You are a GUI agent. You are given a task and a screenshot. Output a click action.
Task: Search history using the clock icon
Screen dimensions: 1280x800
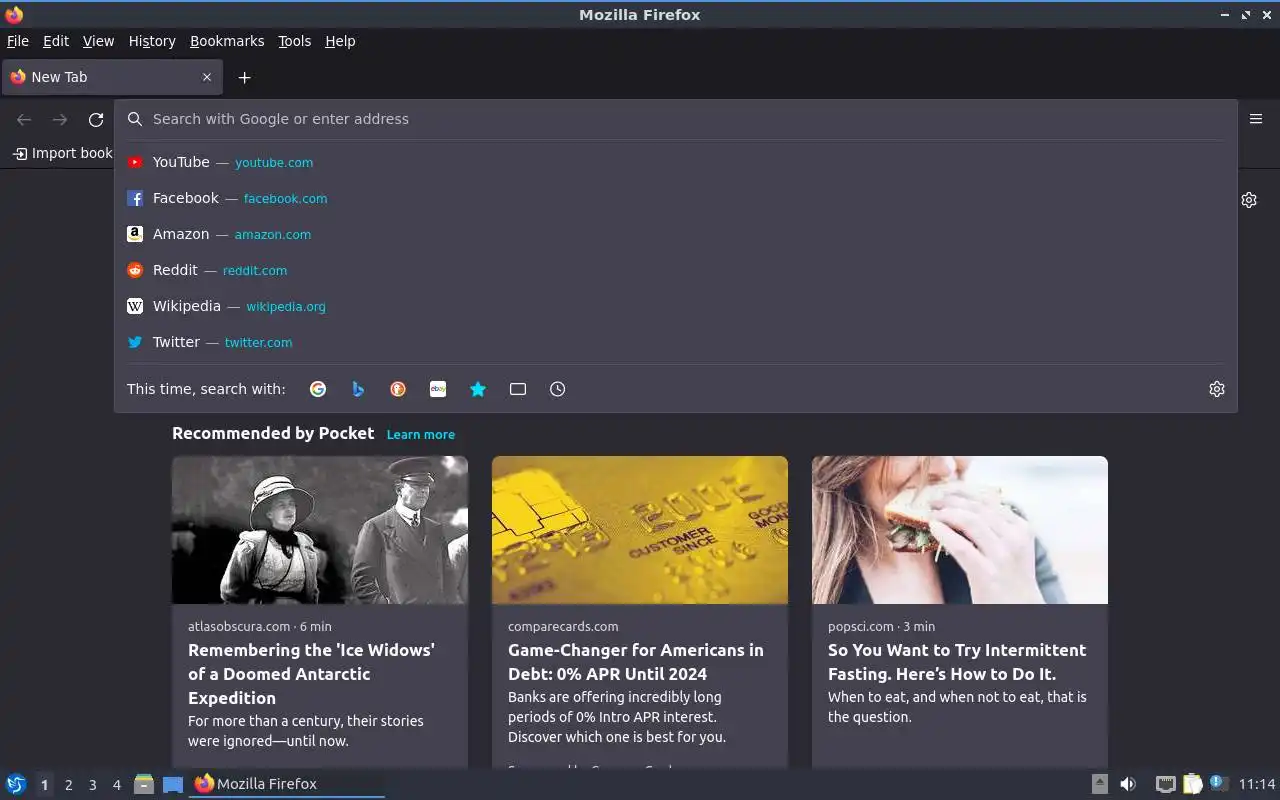[558, 389]
